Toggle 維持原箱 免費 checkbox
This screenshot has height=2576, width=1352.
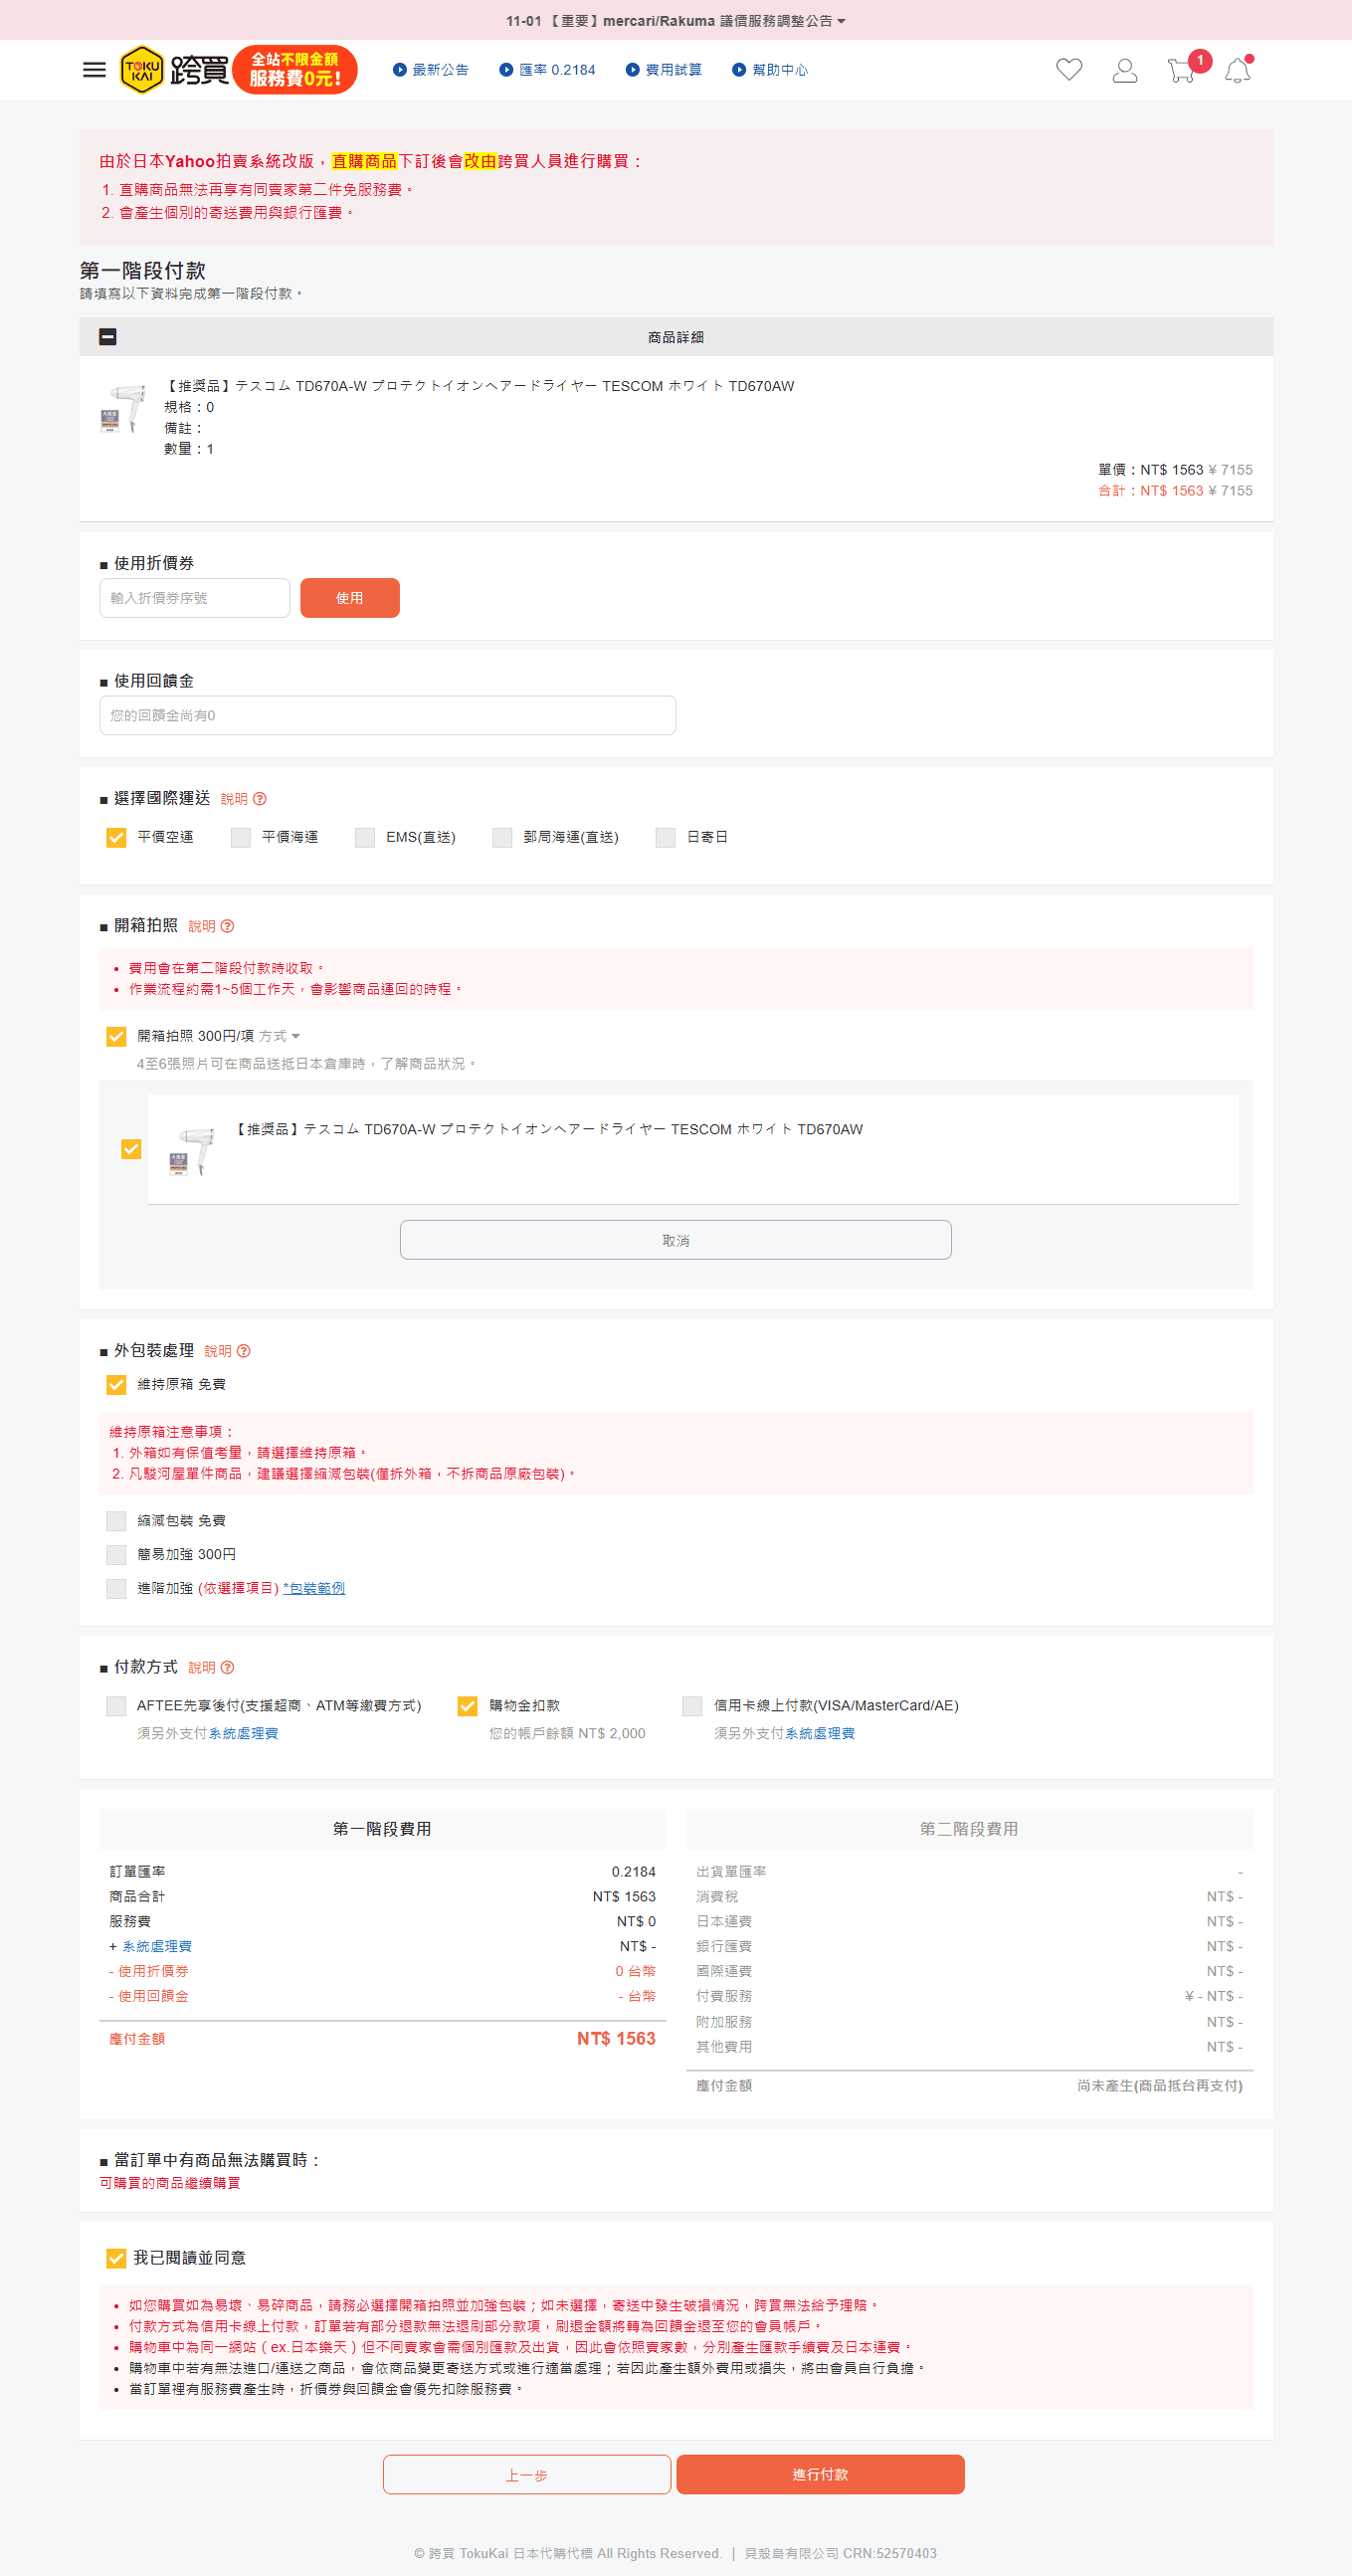pyautogui.click(x=116, y=1384)
